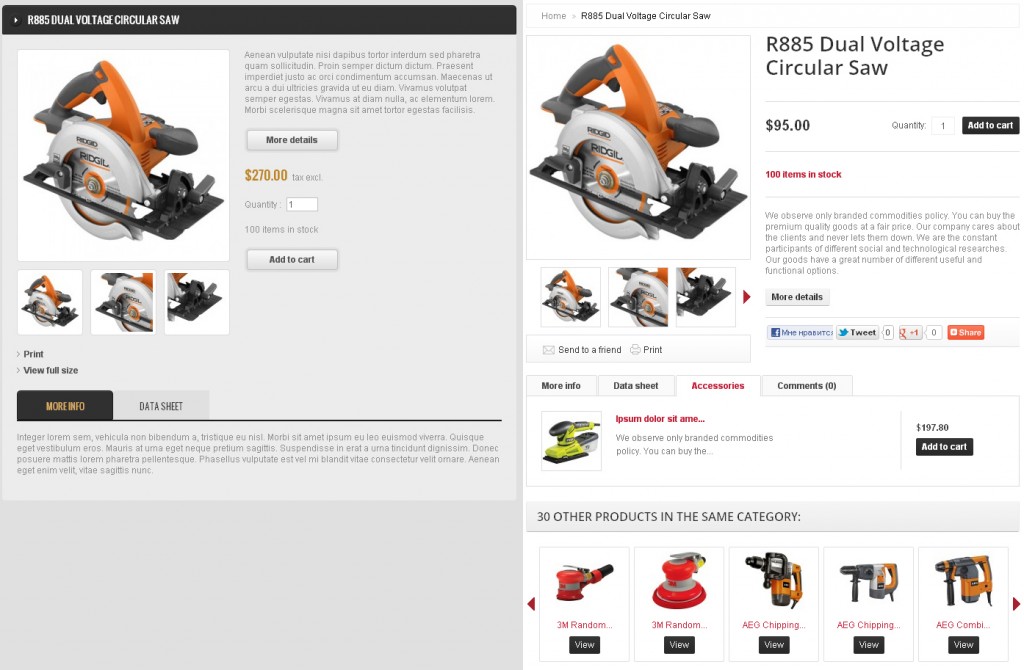
Task: Click the printer icon next to Print
Action: (x=635, y=350)
